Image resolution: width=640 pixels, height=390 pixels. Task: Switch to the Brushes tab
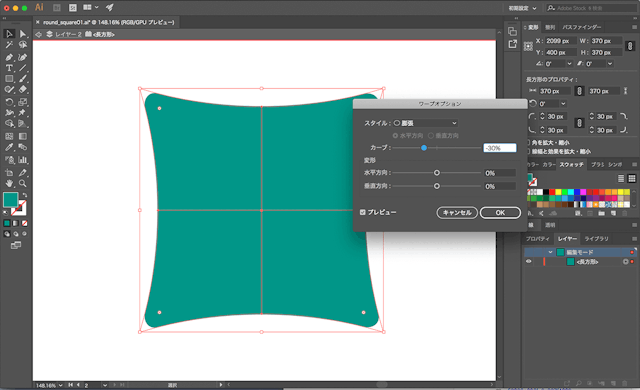[x=598, y=165]
